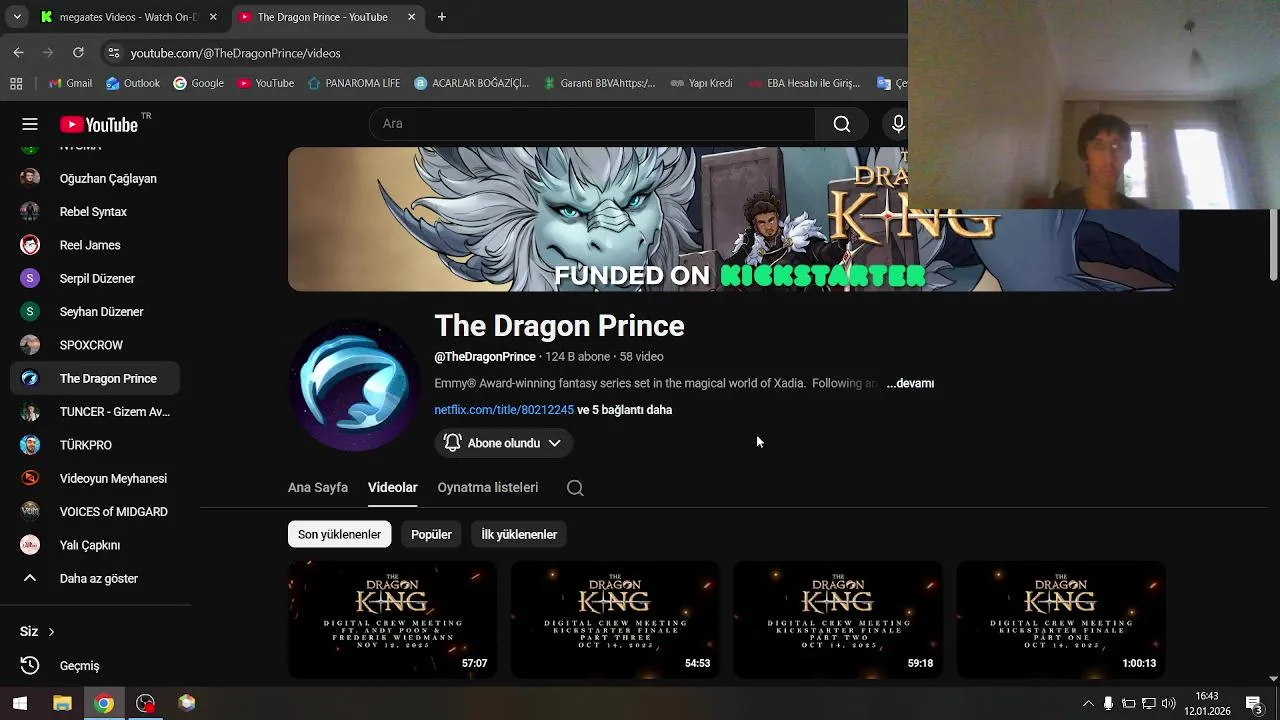Open File Explorer from taskbar

[62, 704]
